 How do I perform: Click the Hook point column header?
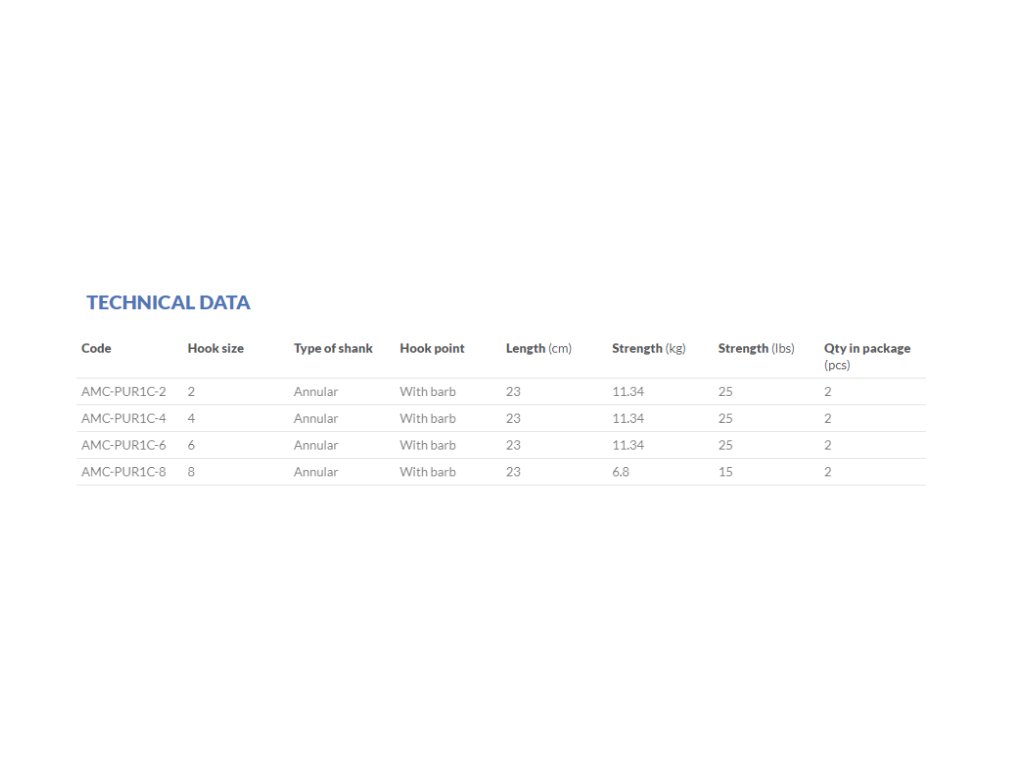pos(432,348)
